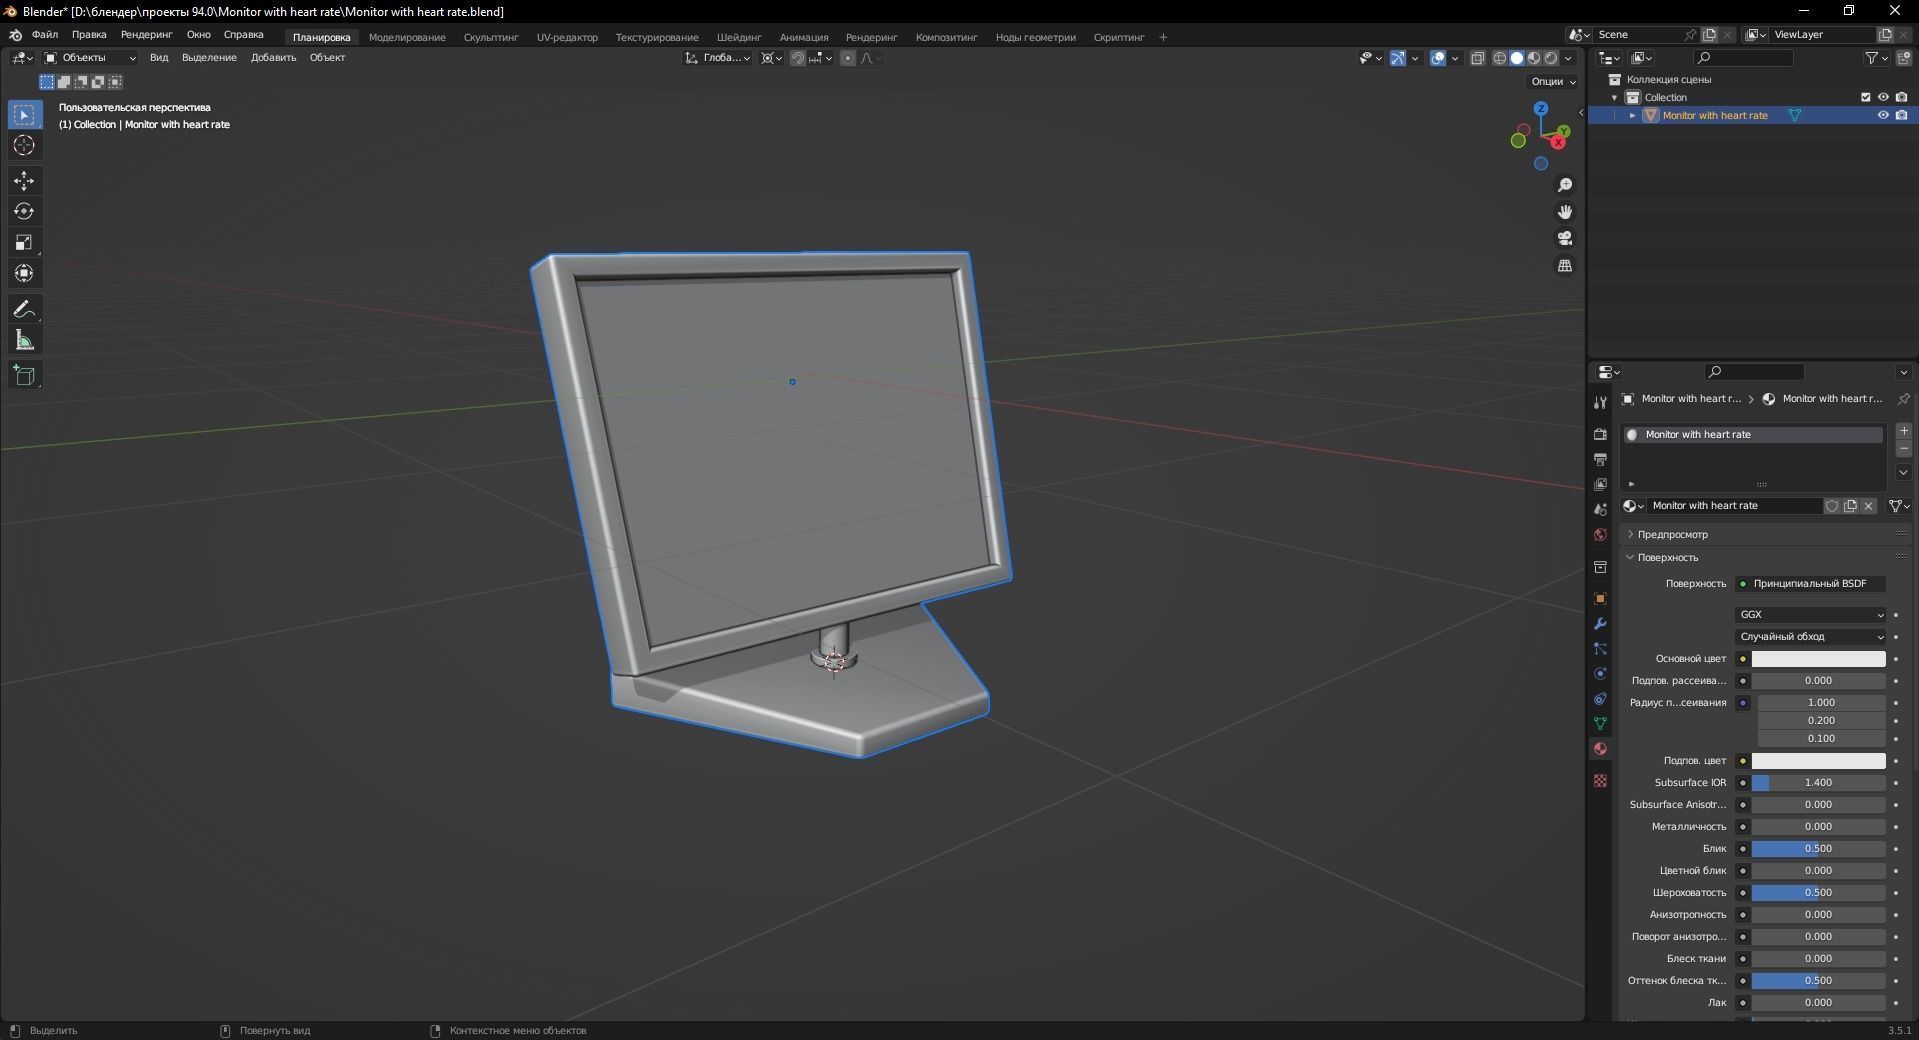Switch to the Render properties tab
The image size is (1919, 1040).
click(x=1599, y=435)
